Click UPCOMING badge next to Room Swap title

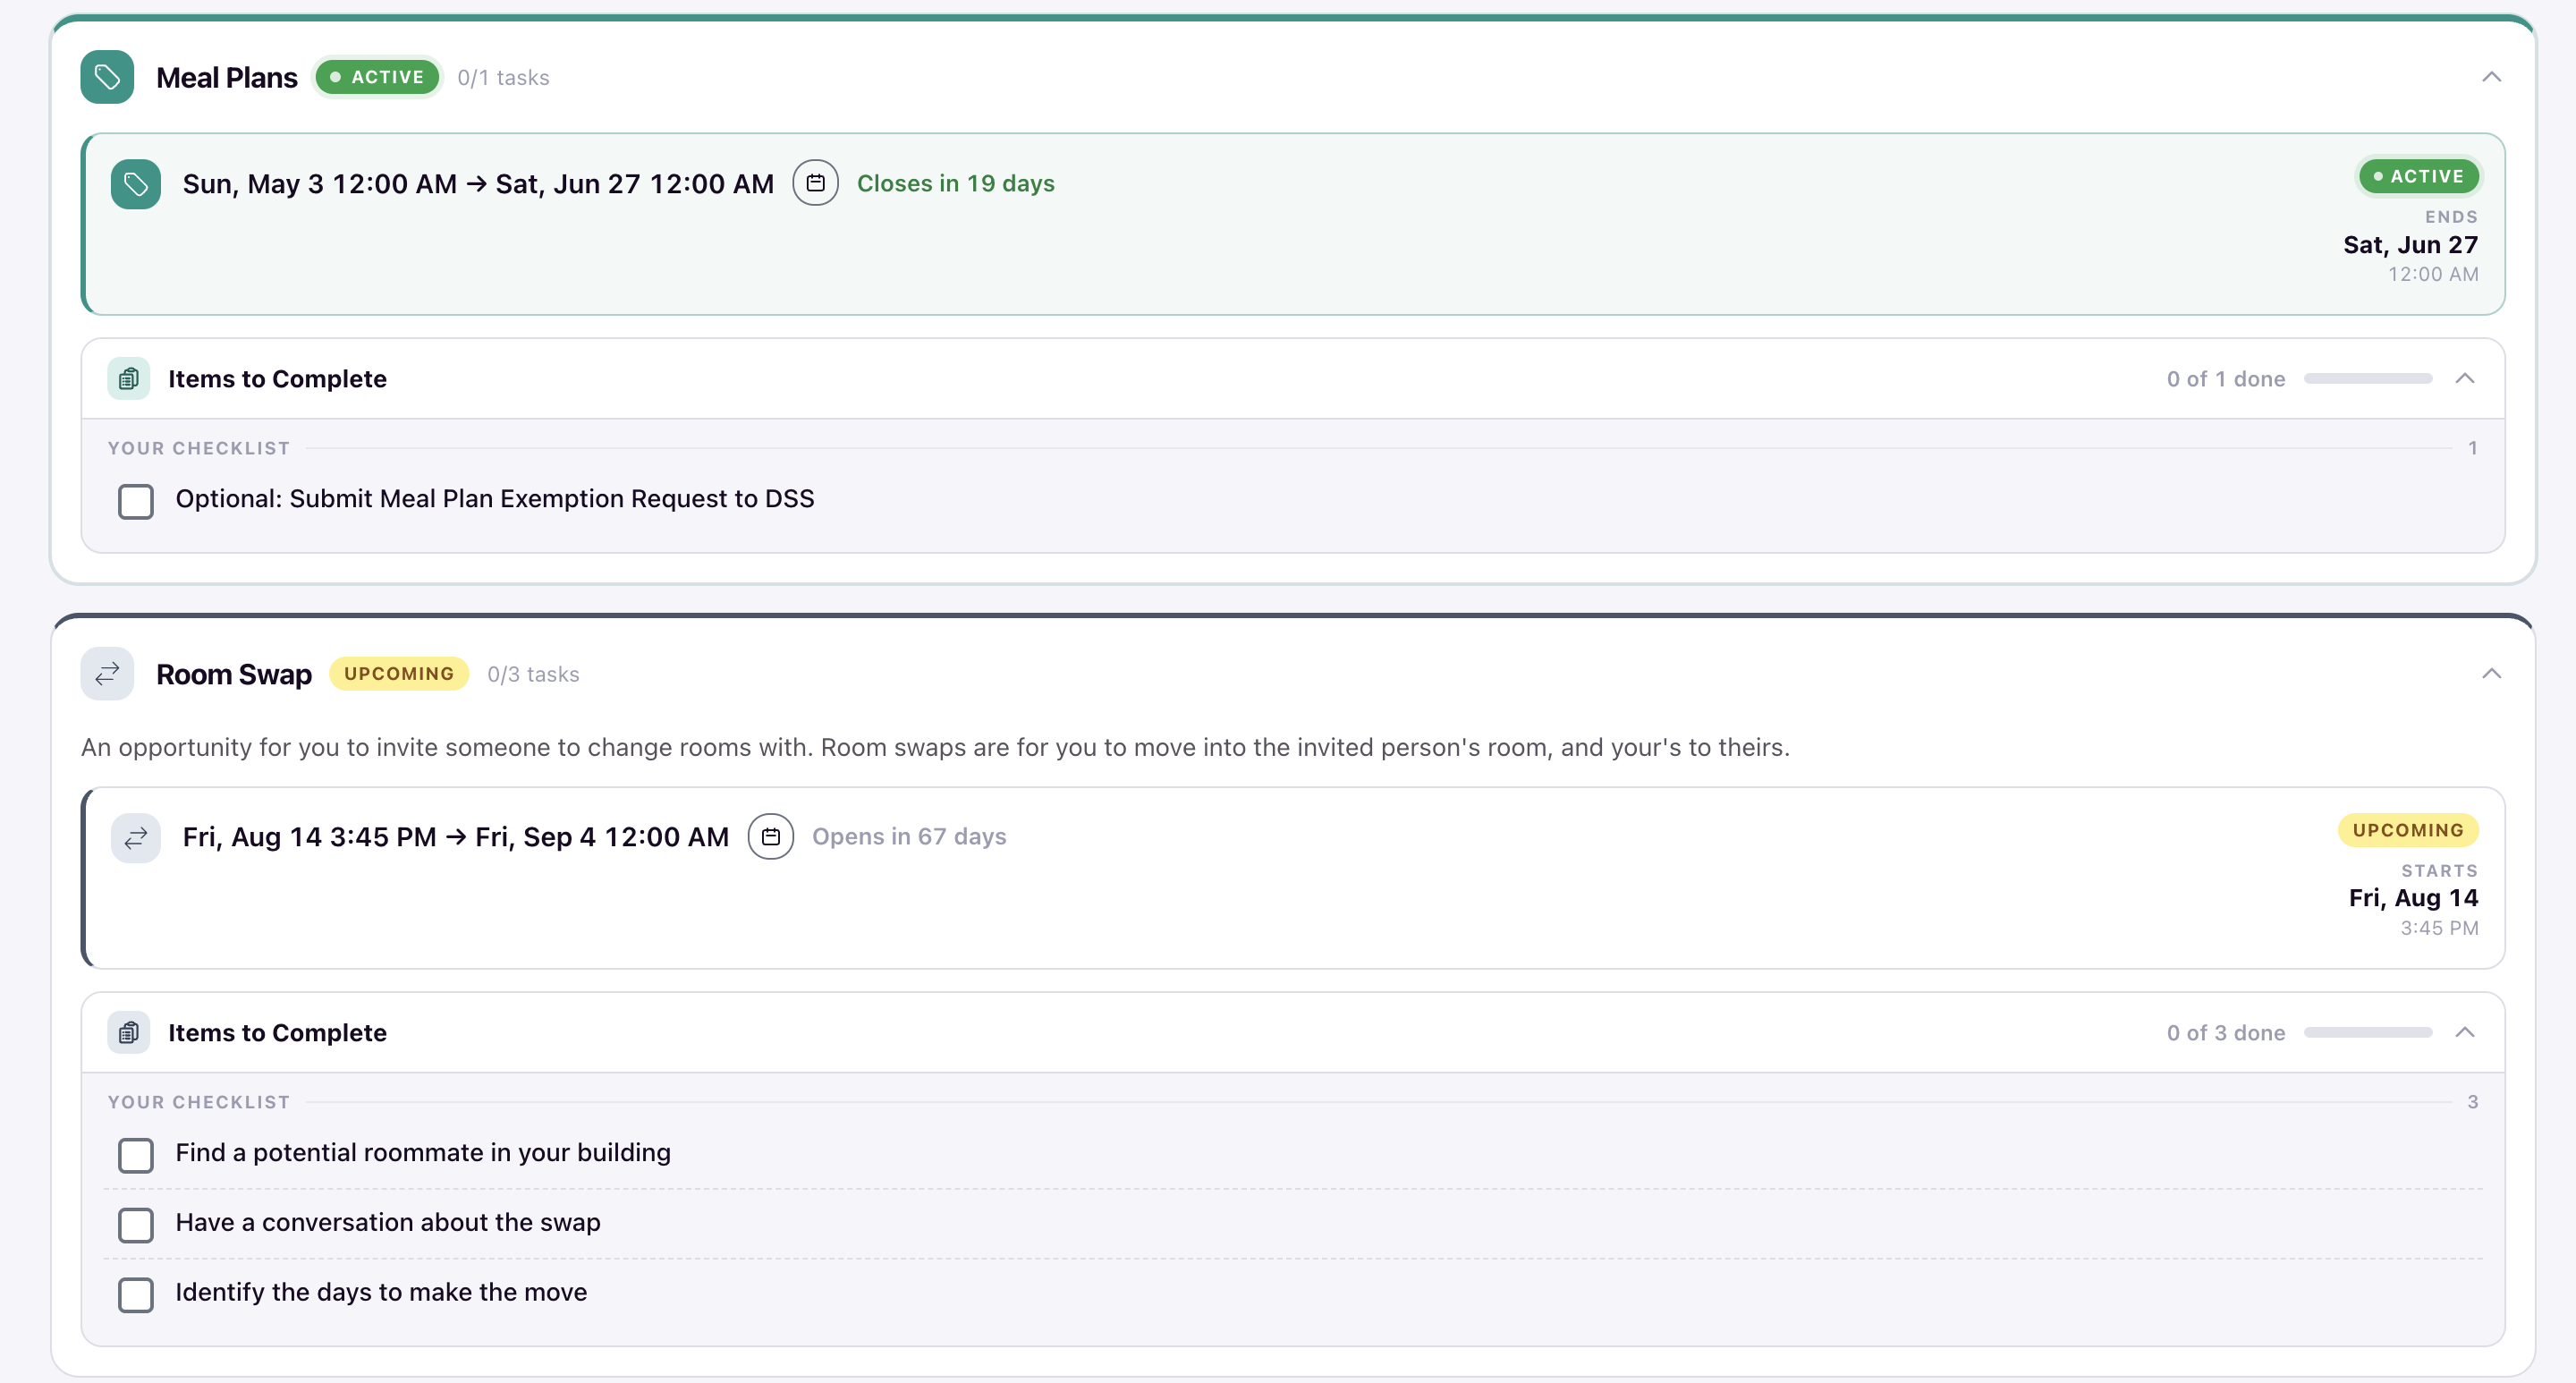[399, 674]
